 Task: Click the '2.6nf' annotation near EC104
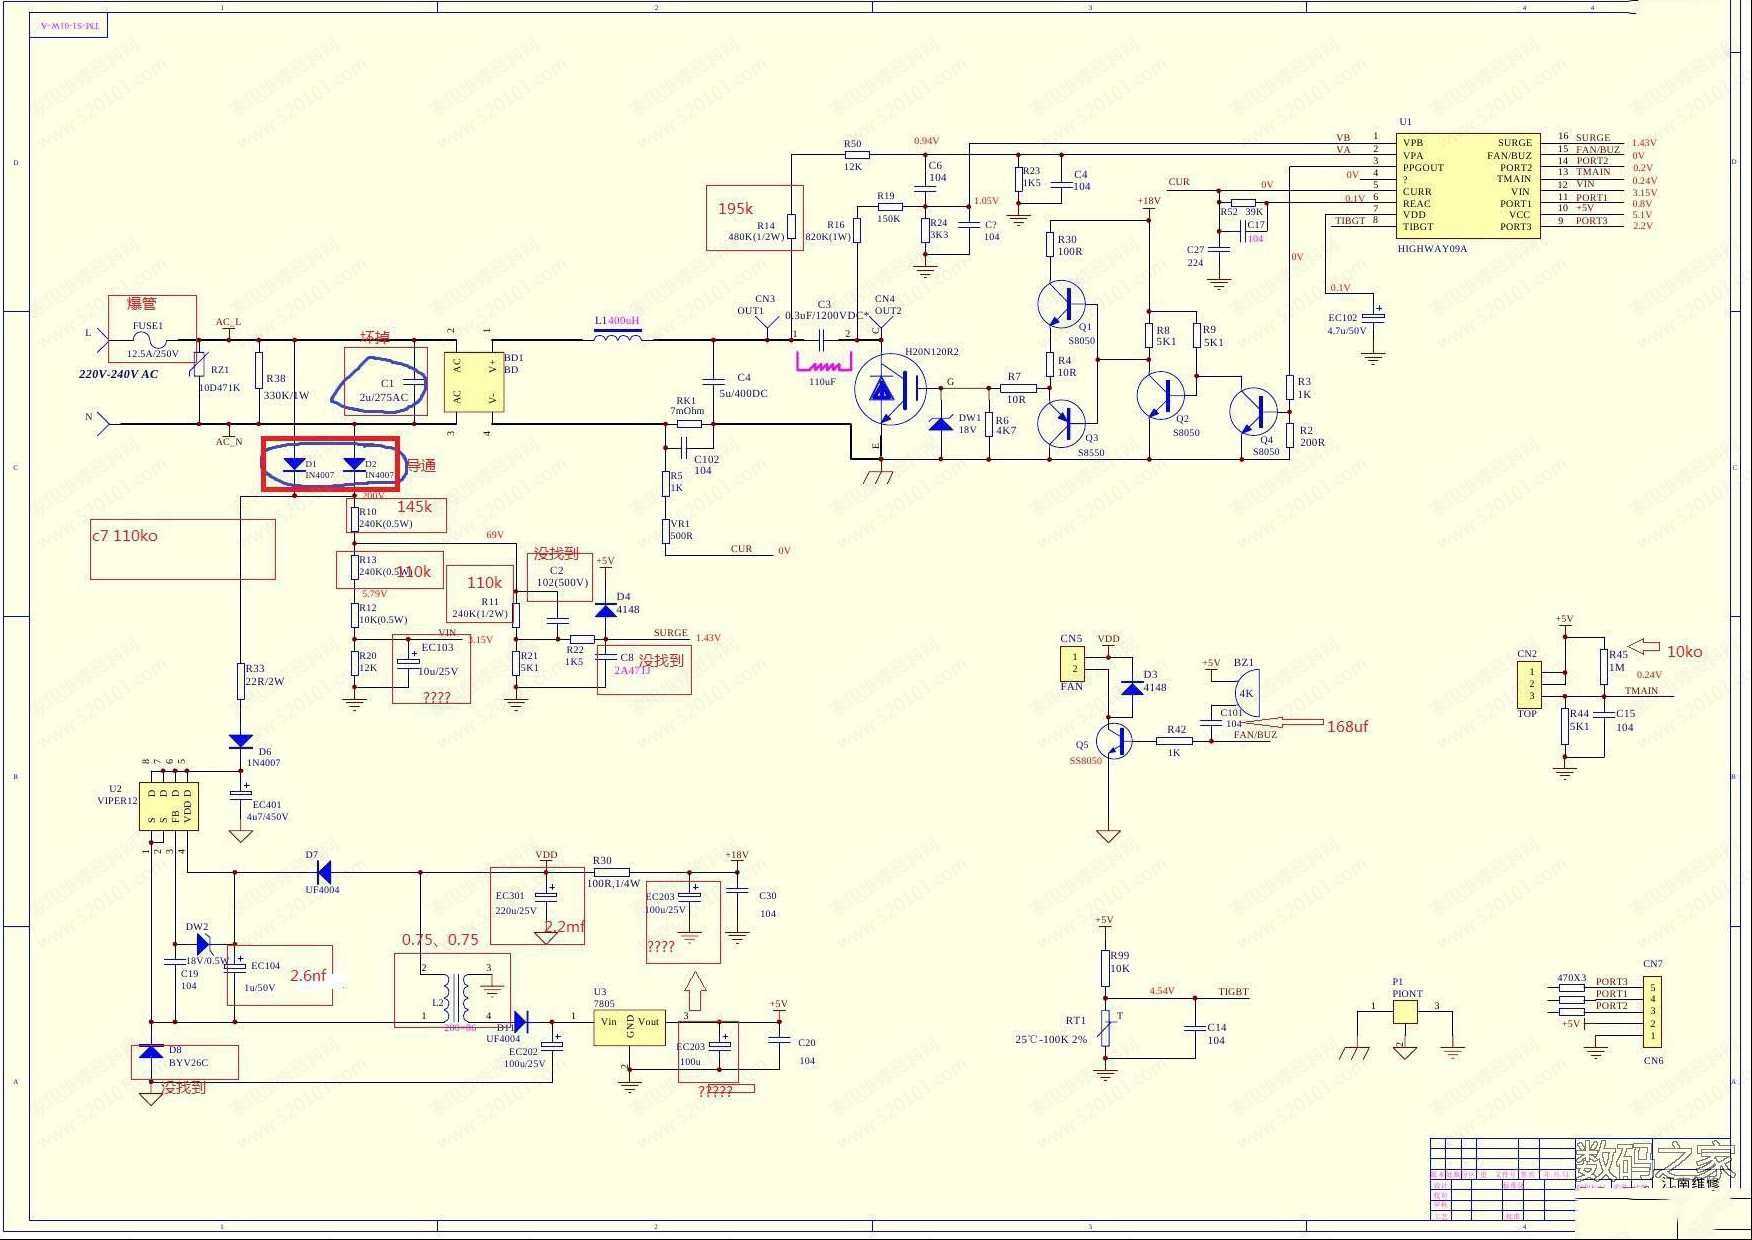308,975
